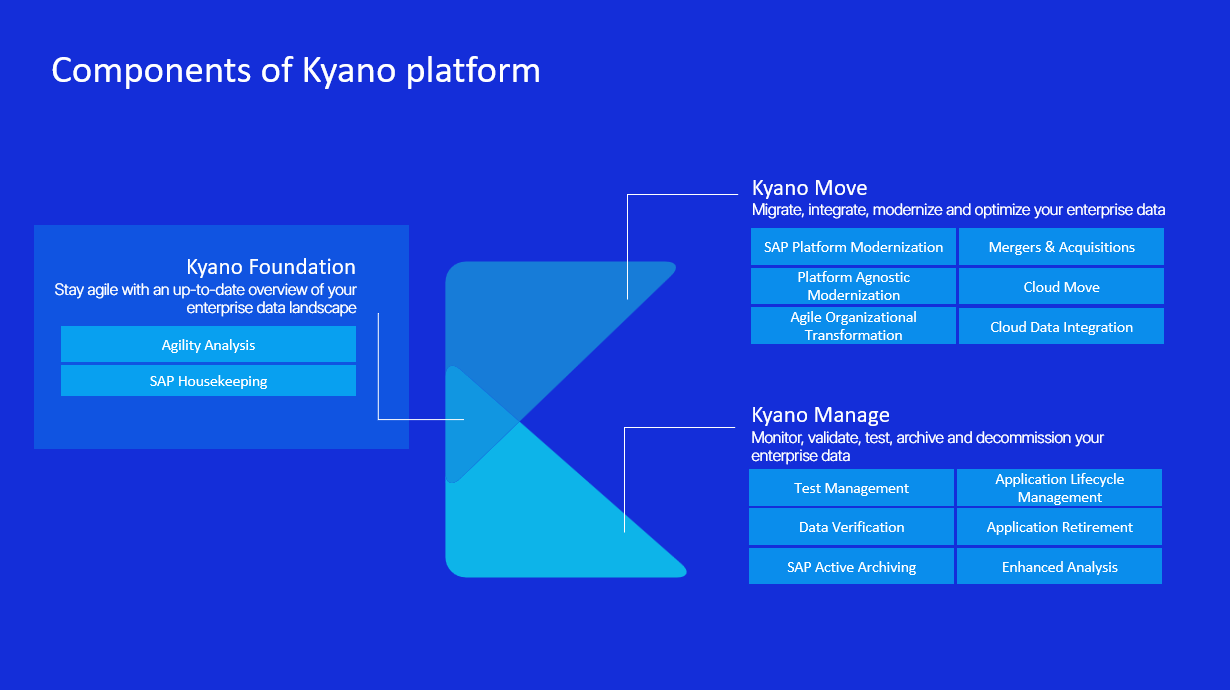This screenshot has width=1230, height=690.
Task: Click the Test Management tile
Action: pos(851,488)
